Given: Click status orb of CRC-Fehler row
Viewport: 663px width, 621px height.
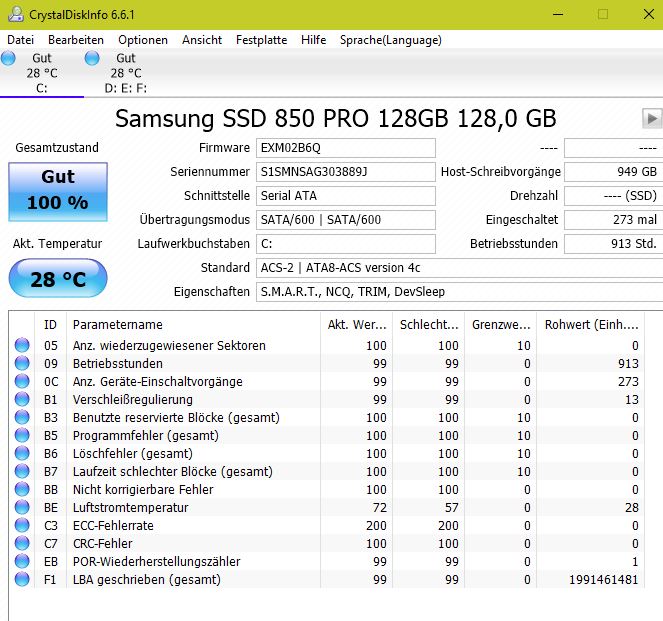Looking at the screenshot, I should click(22, 543).
